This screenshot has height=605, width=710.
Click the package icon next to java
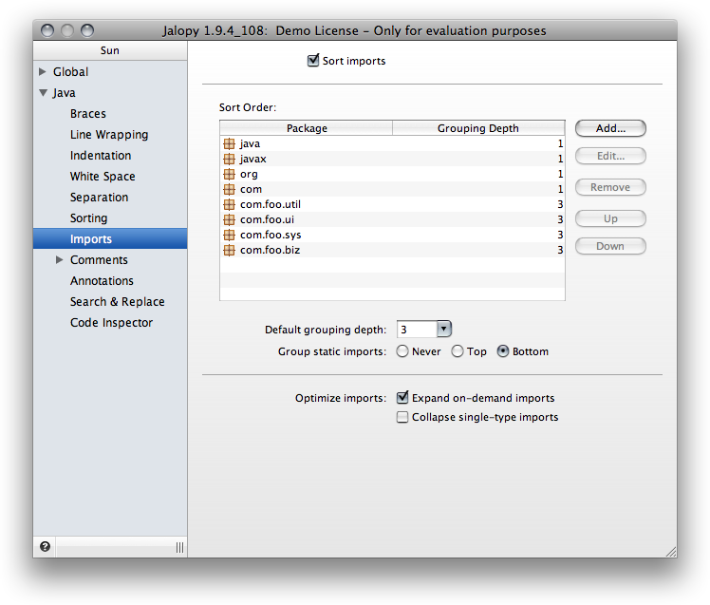[229, 144]
